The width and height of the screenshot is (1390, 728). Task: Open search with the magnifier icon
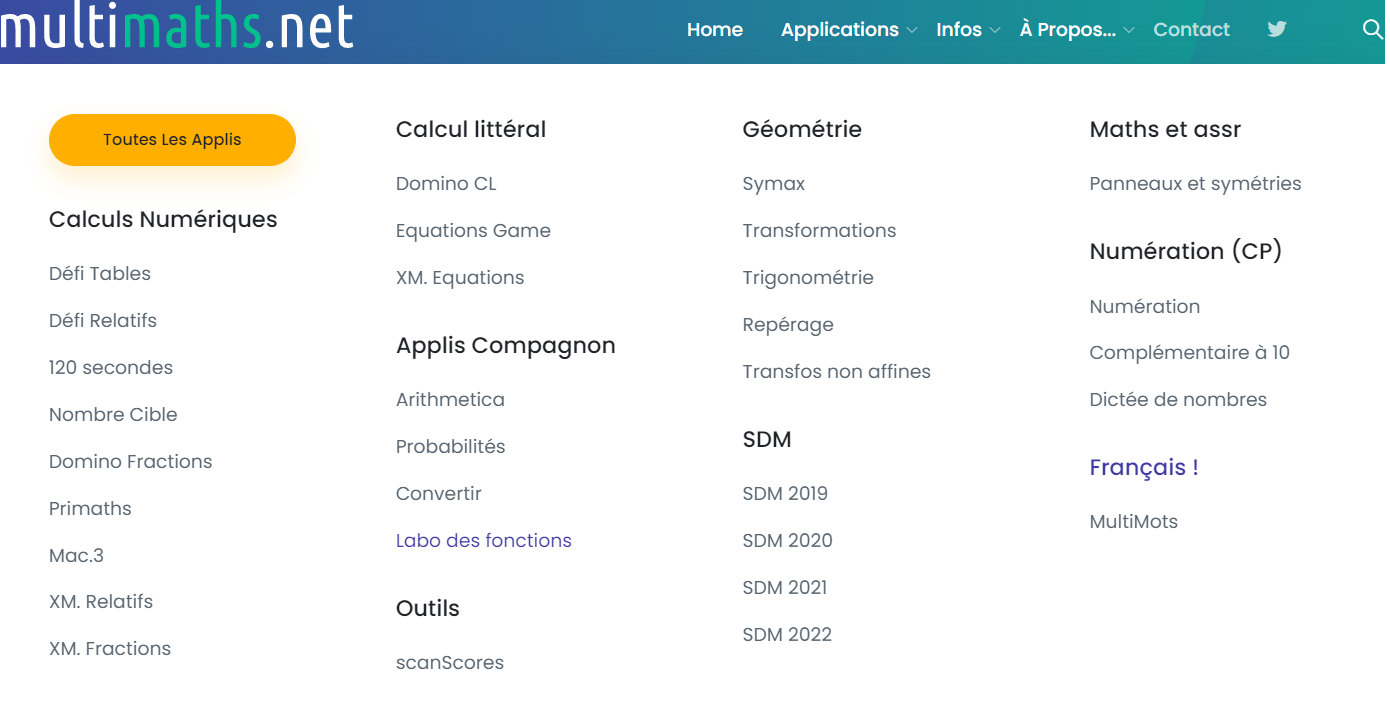pos(1372,29)
